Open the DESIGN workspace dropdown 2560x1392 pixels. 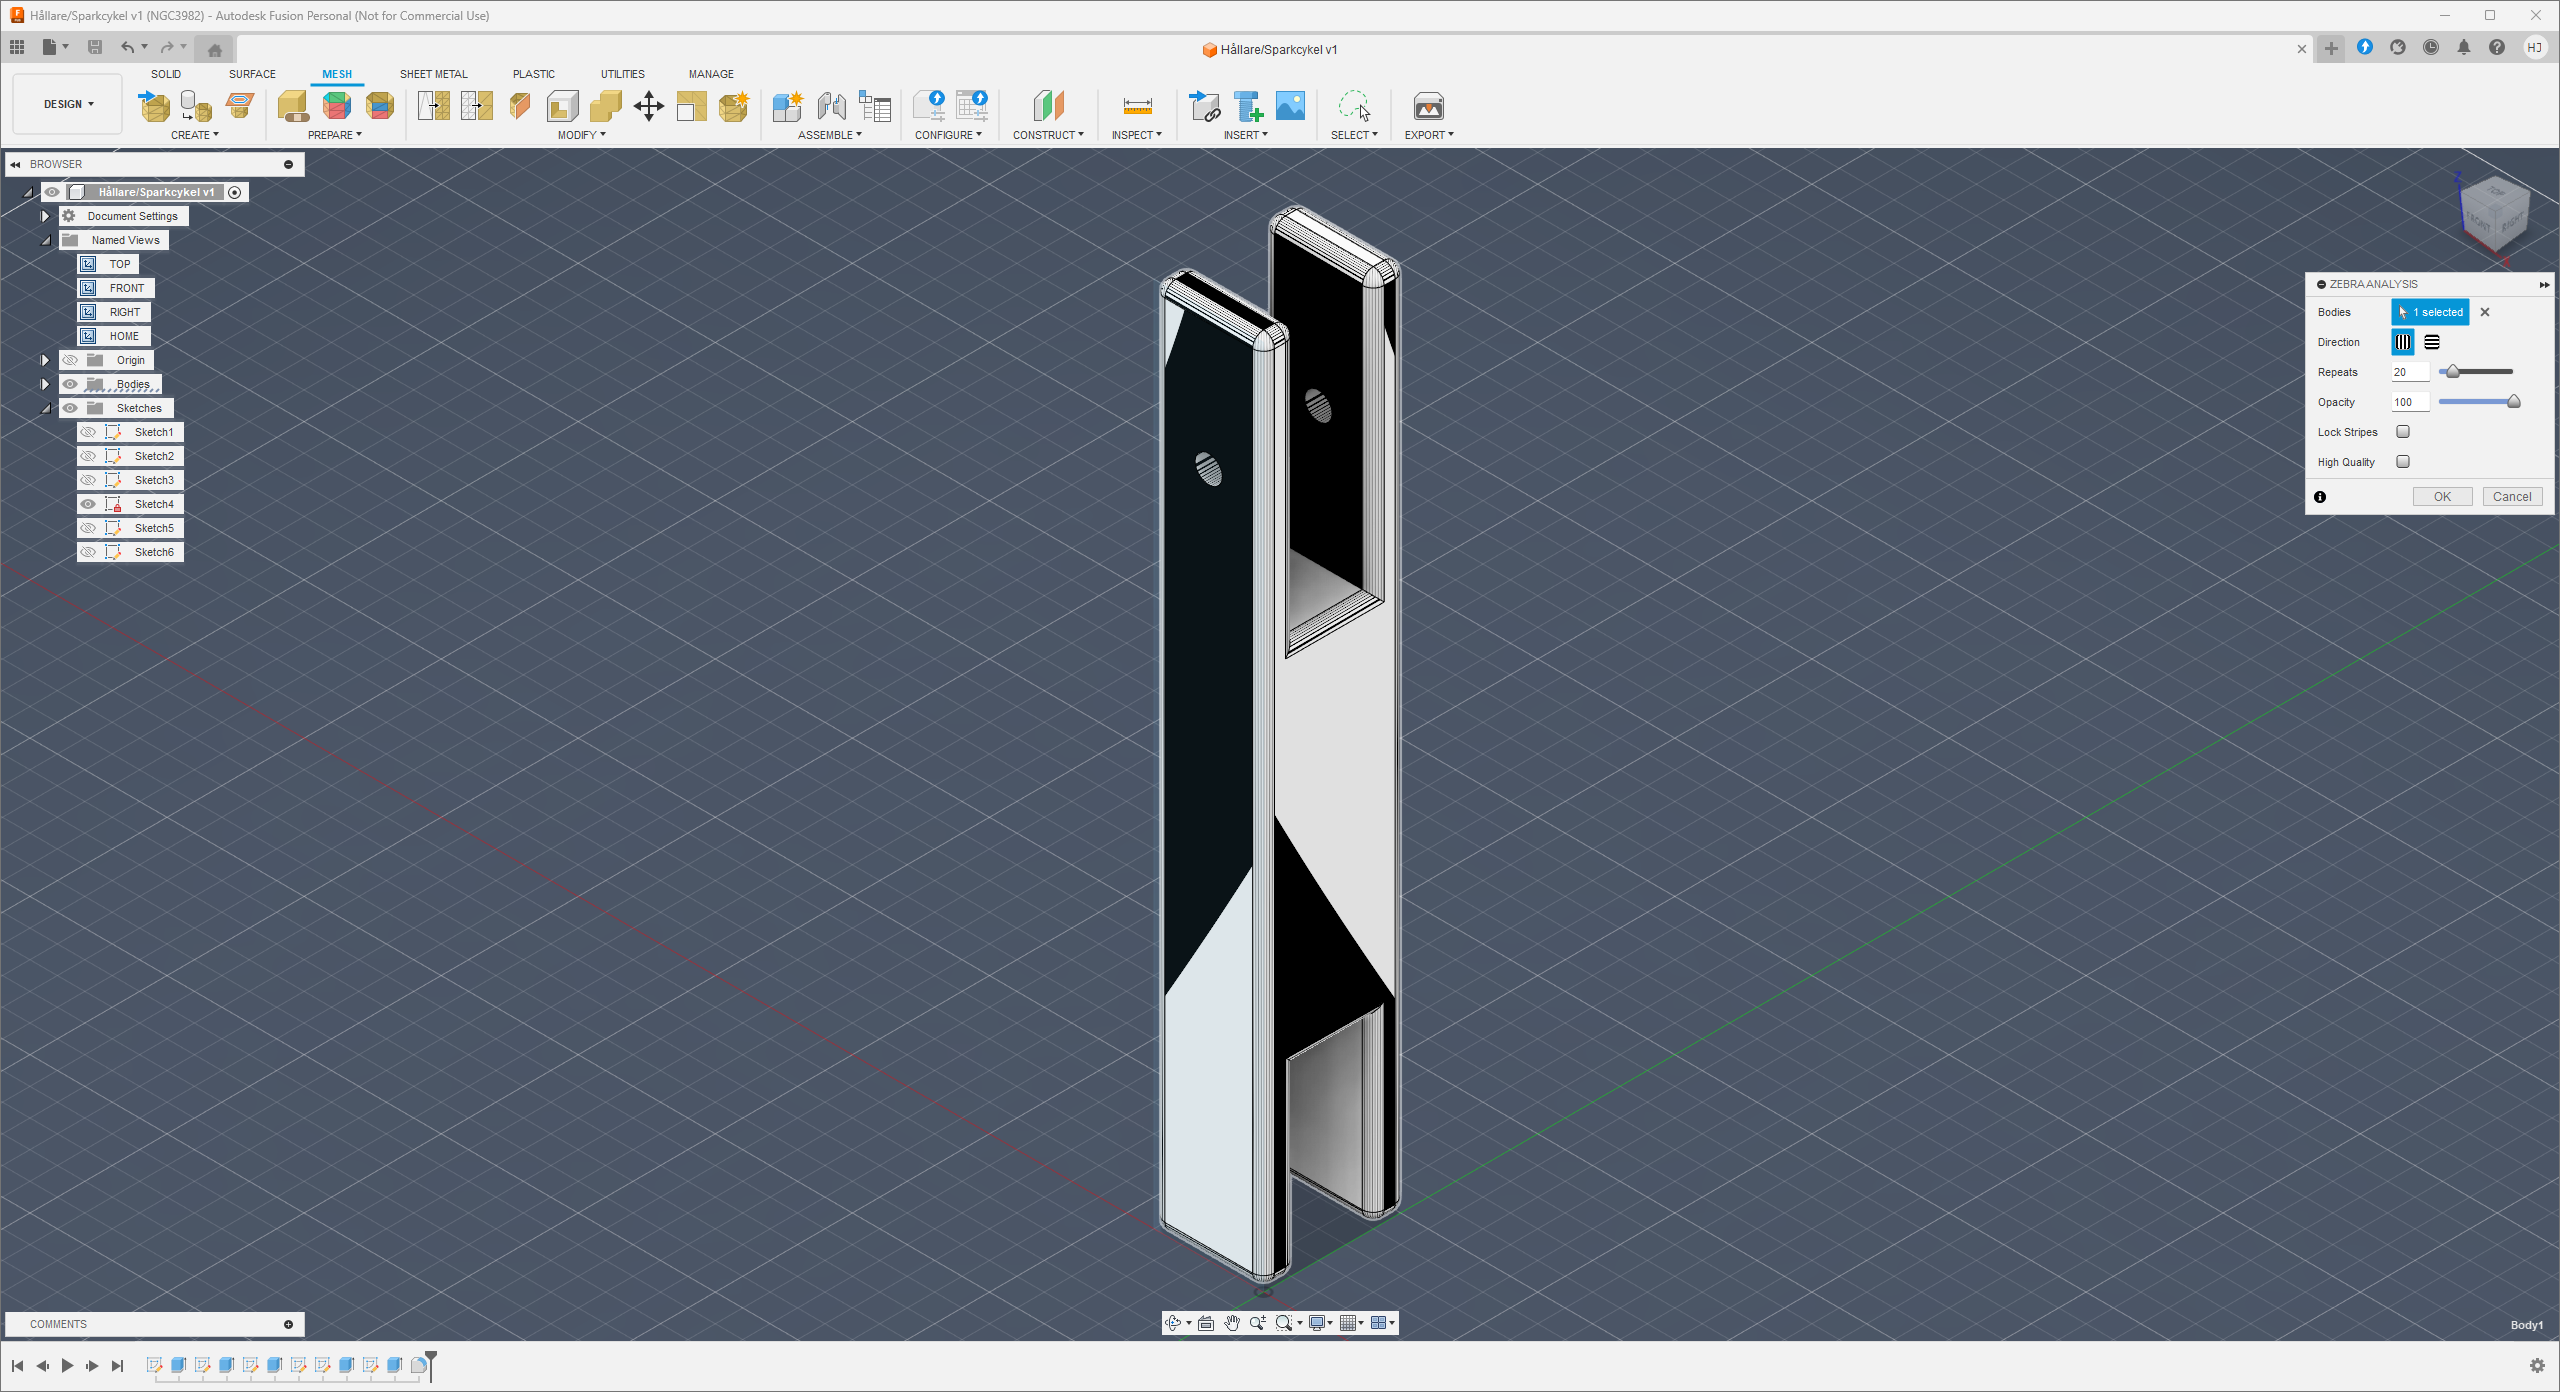68,104
